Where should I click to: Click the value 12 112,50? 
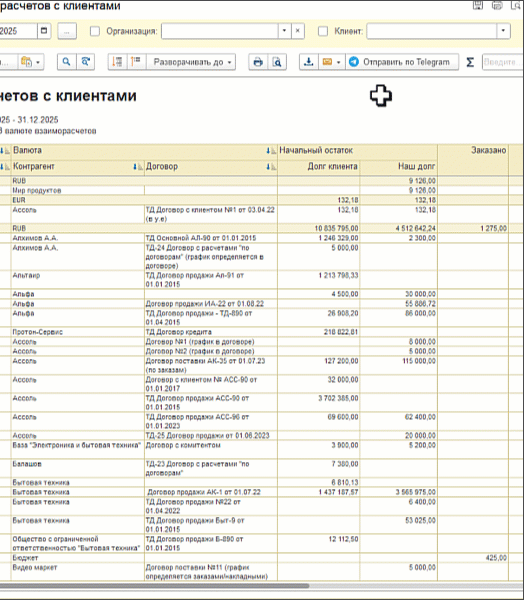coord(343,539)
